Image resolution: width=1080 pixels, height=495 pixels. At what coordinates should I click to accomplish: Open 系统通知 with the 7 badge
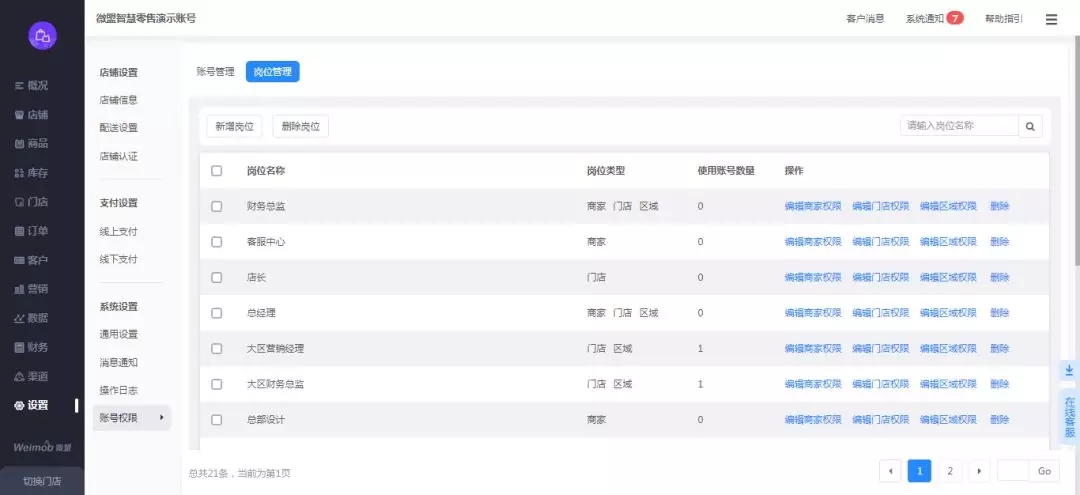[934, 19]
